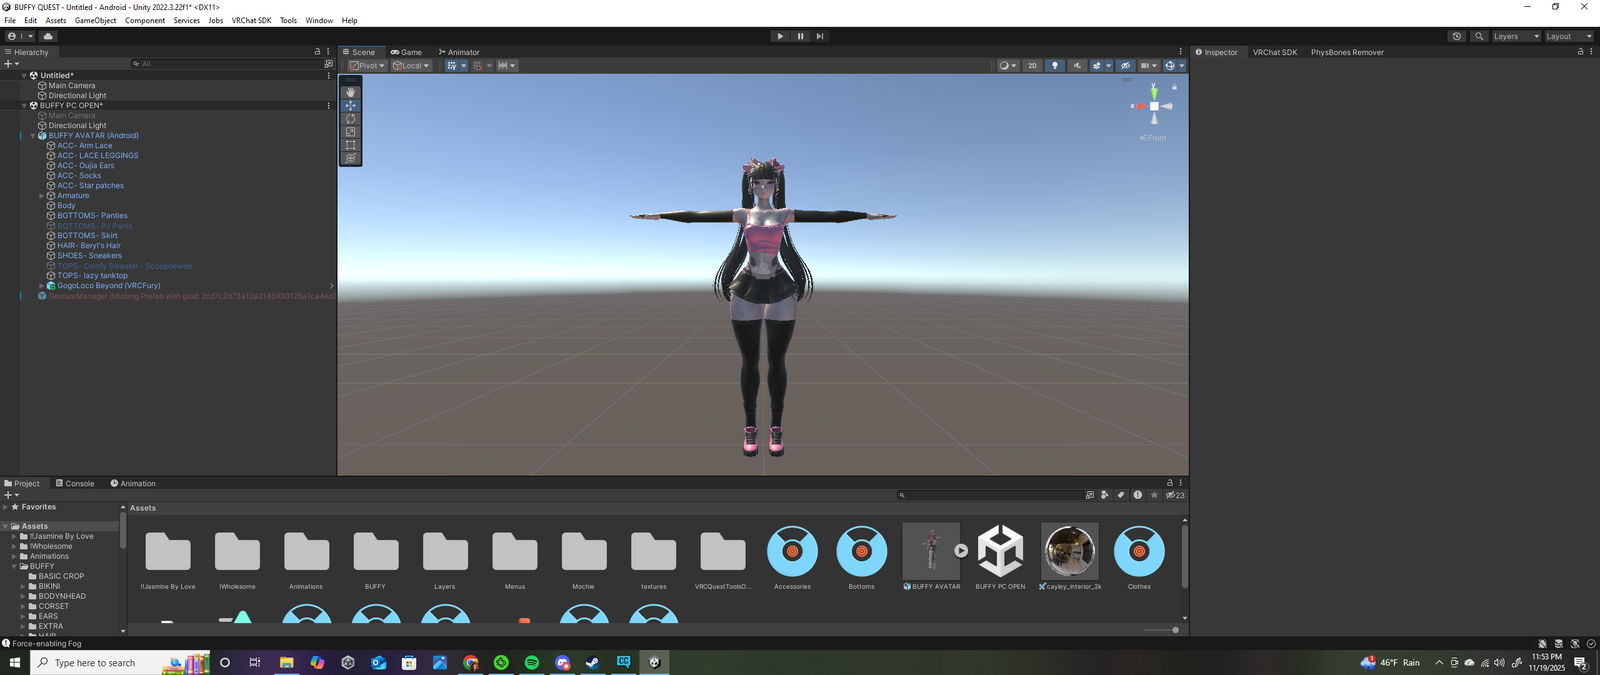Open the Layers dropdown
1600x675 pixels.
(x=1515, y=36)
